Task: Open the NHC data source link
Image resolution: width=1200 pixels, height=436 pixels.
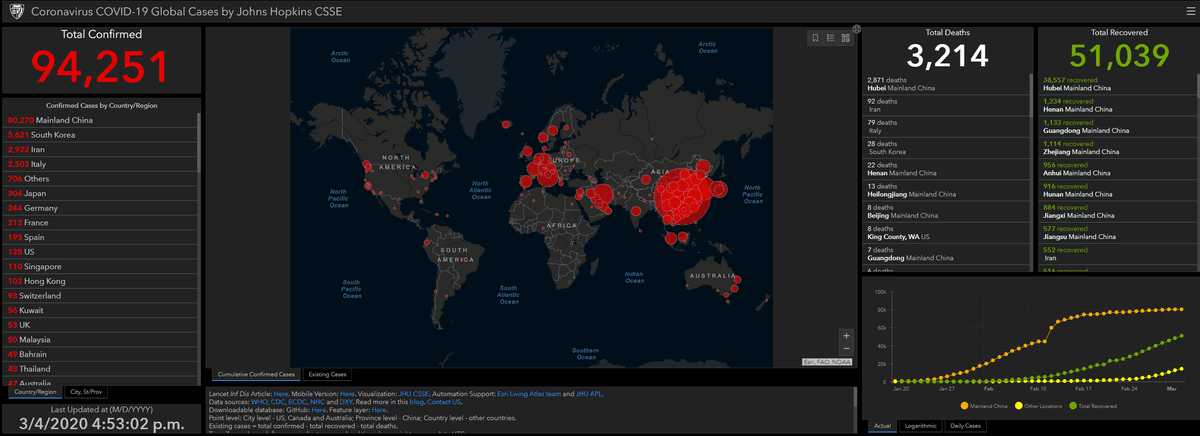Action: (317, 402)
